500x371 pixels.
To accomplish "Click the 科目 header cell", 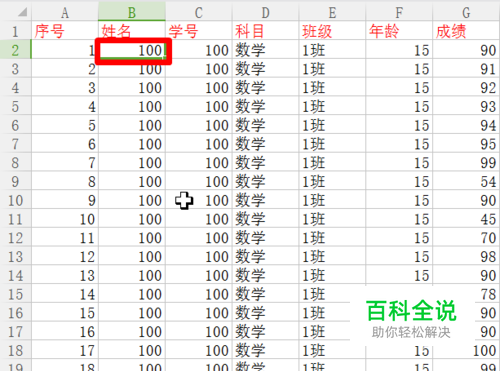I will [266, 31].
